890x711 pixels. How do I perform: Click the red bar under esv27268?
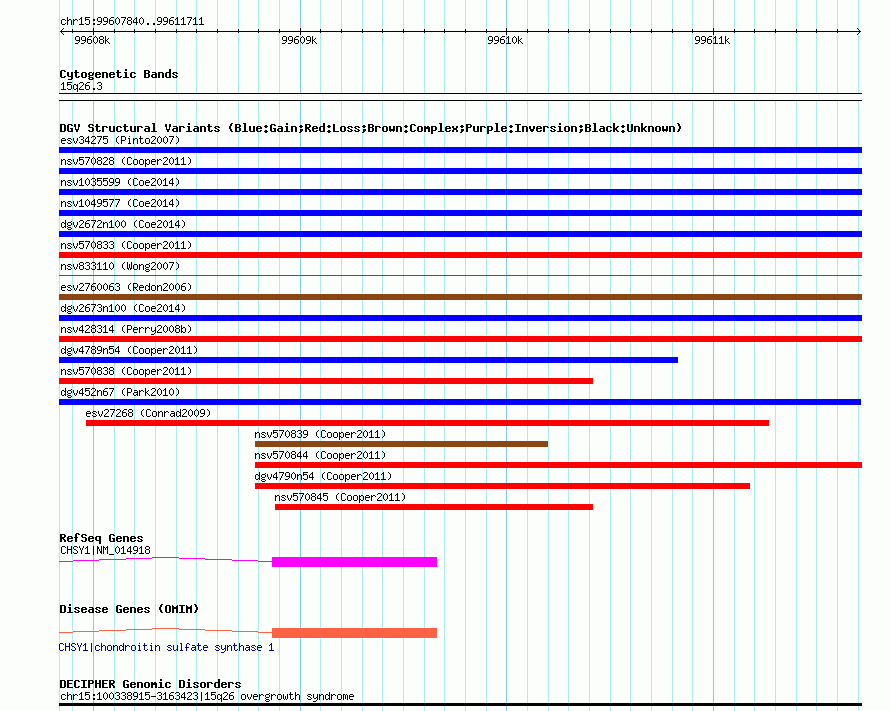point(427,423)
